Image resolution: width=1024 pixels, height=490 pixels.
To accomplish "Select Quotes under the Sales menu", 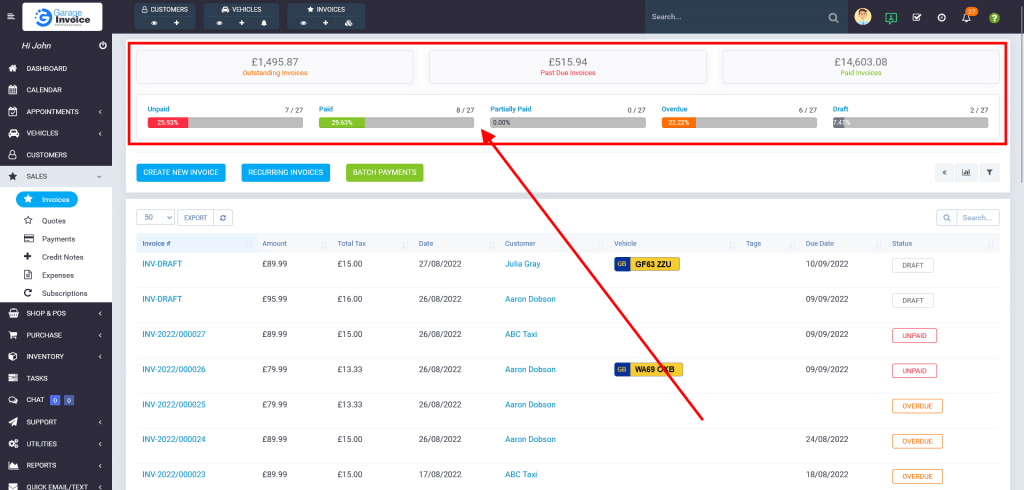I will click(54, 220).
